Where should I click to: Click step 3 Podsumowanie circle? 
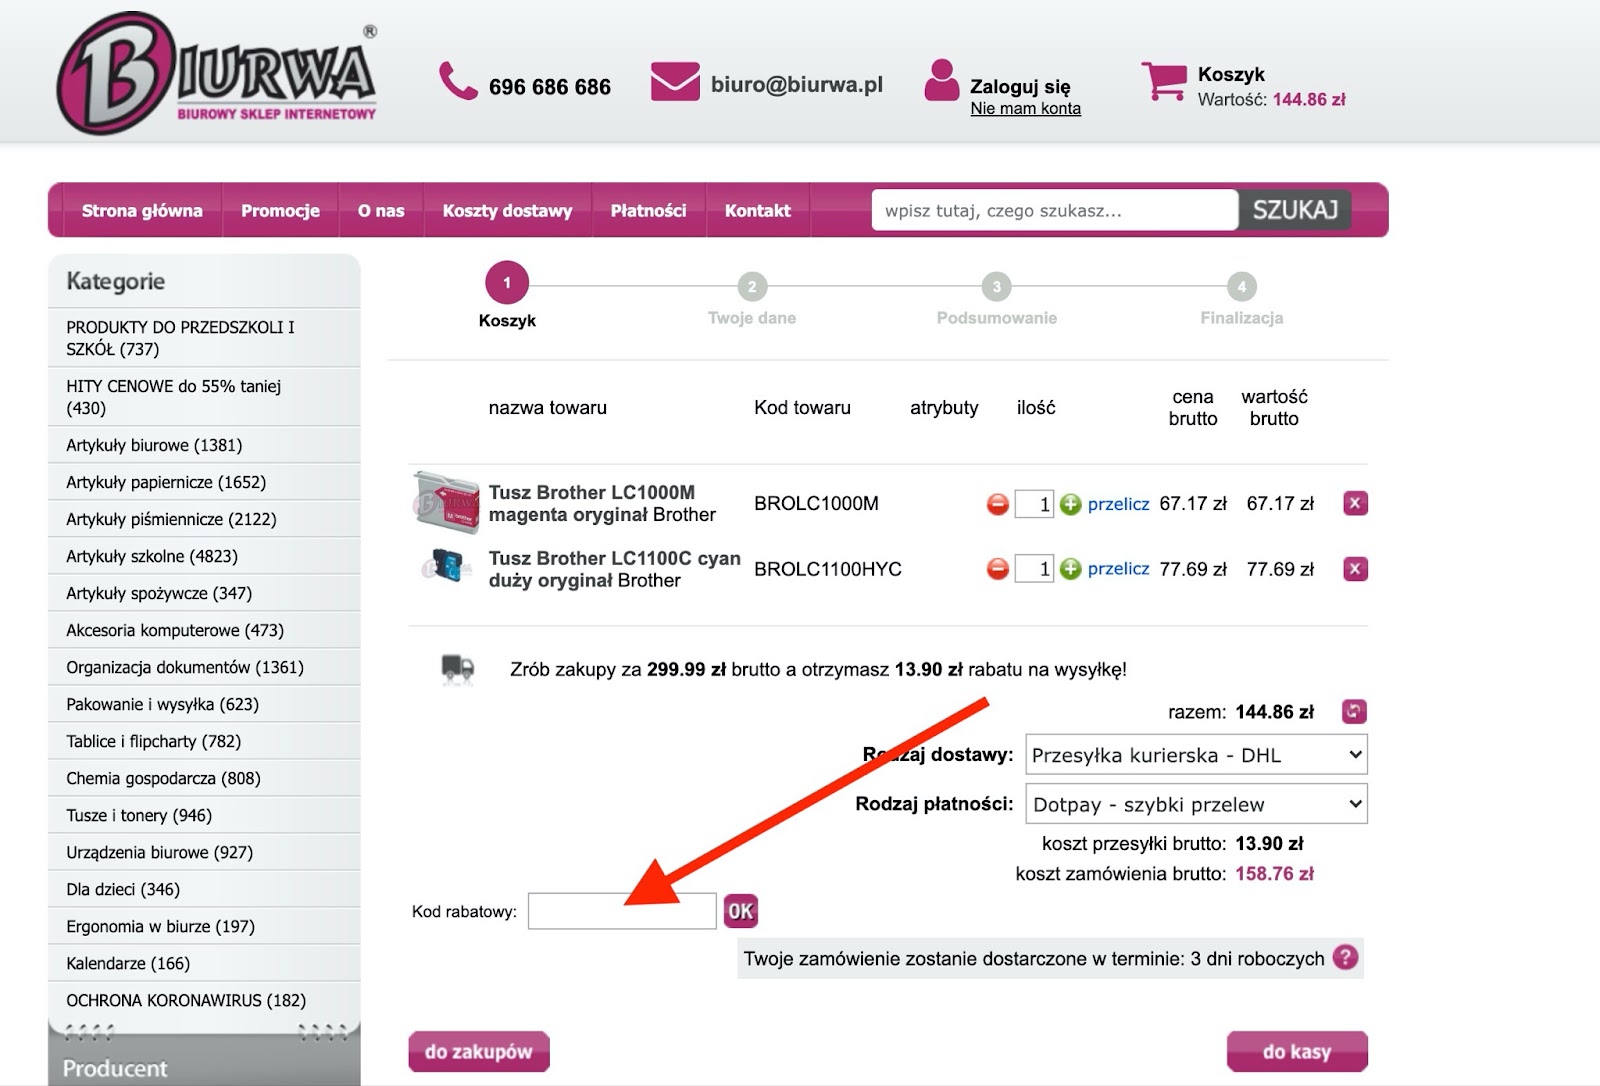pos(996,287)
